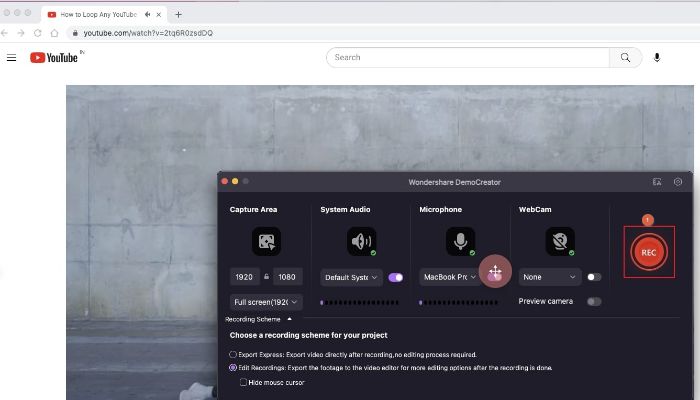Viewport: 700px width, 400px height.
Task: Close the YouTube browser tab
Action: tap(158, 14)
